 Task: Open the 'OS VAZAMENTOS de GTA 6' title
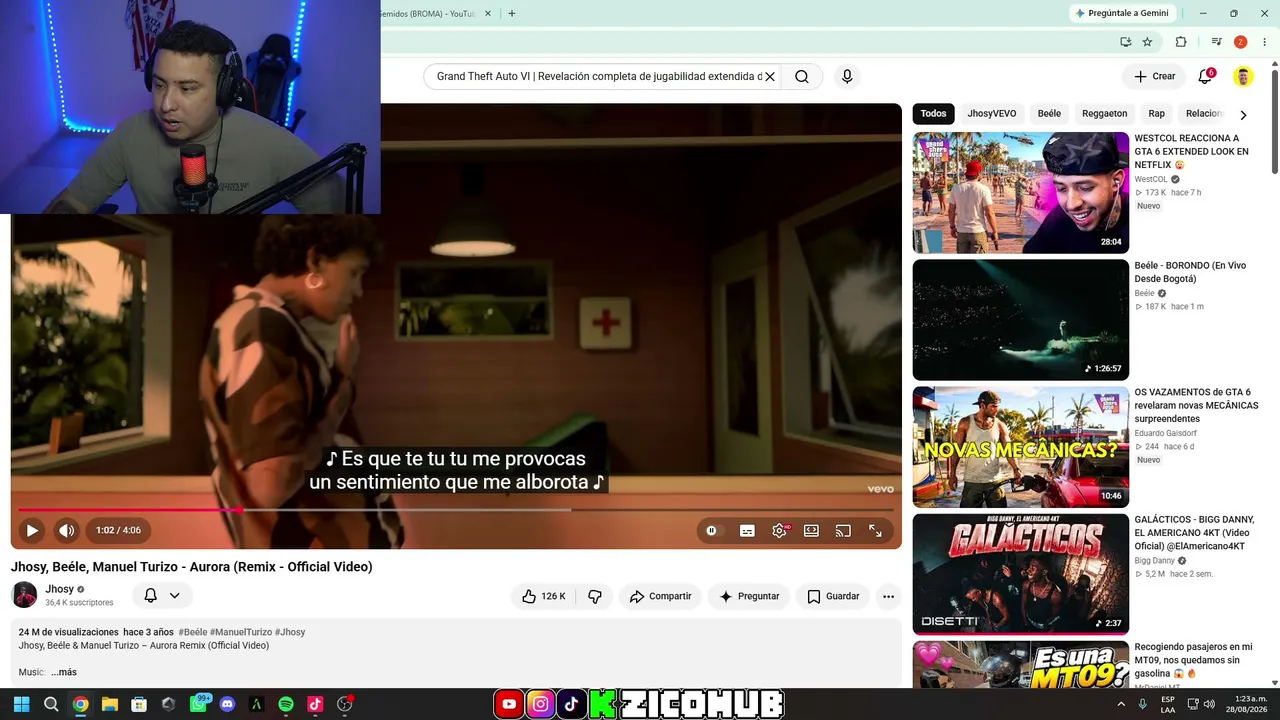pyautogui.click(x=1196, y=405)
